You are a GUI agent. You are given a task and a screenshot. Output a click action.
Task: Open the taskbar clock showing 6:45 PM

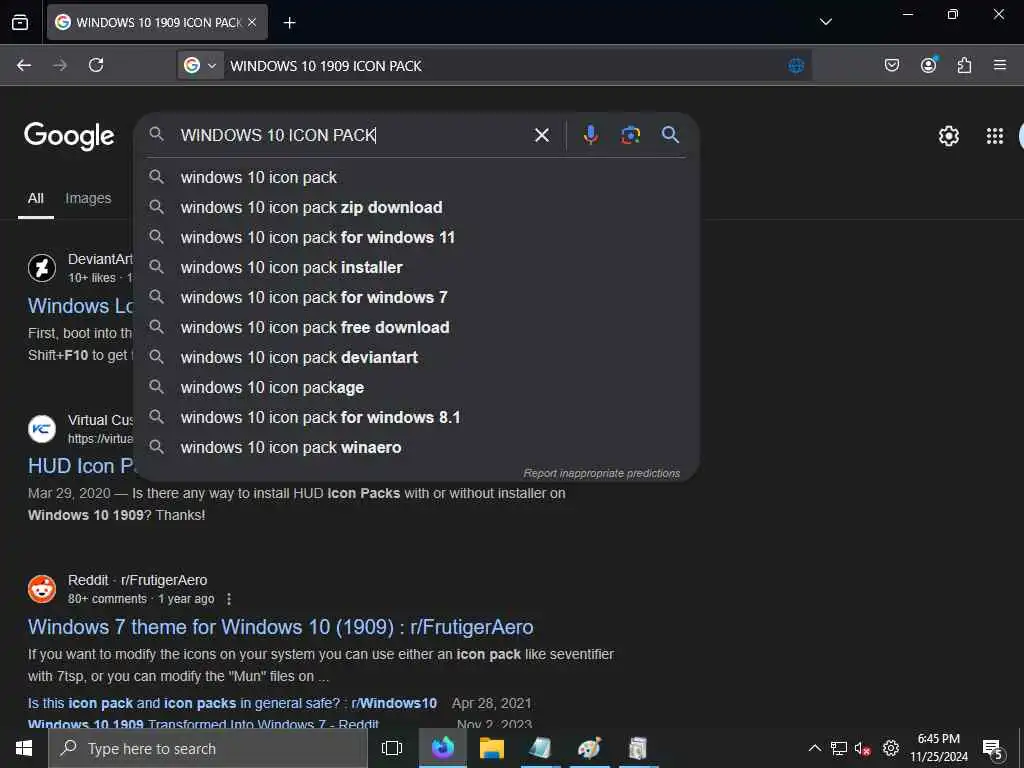coord(938,748)
